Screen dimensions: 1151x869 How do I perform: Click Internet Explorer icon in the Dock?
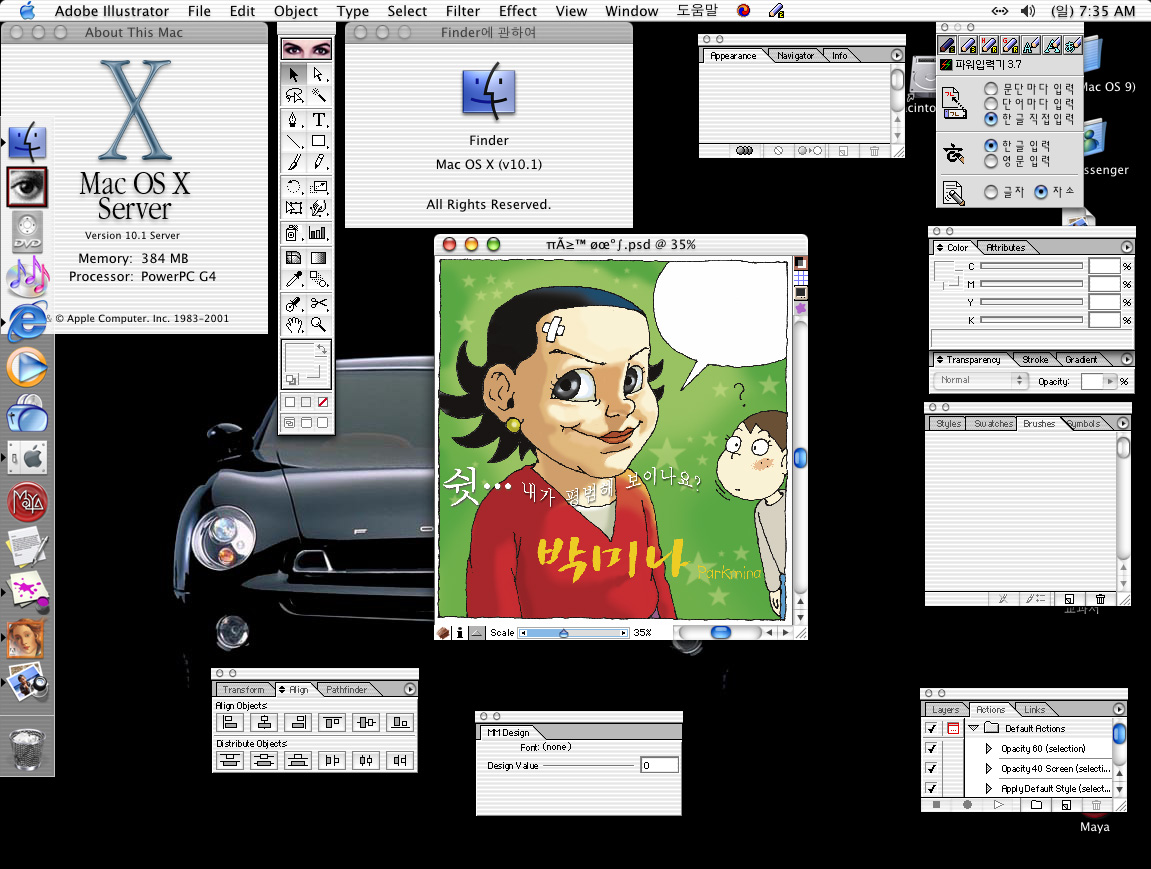(27, 322)
